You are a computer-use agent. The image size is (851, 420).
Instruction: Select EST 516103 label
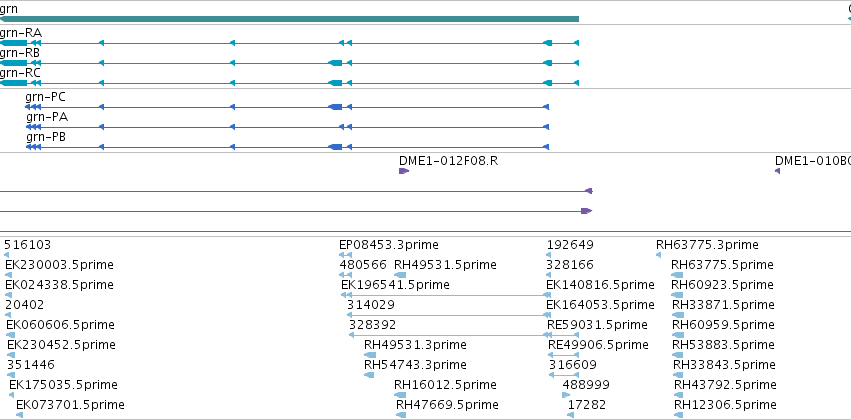click(28, 245)
